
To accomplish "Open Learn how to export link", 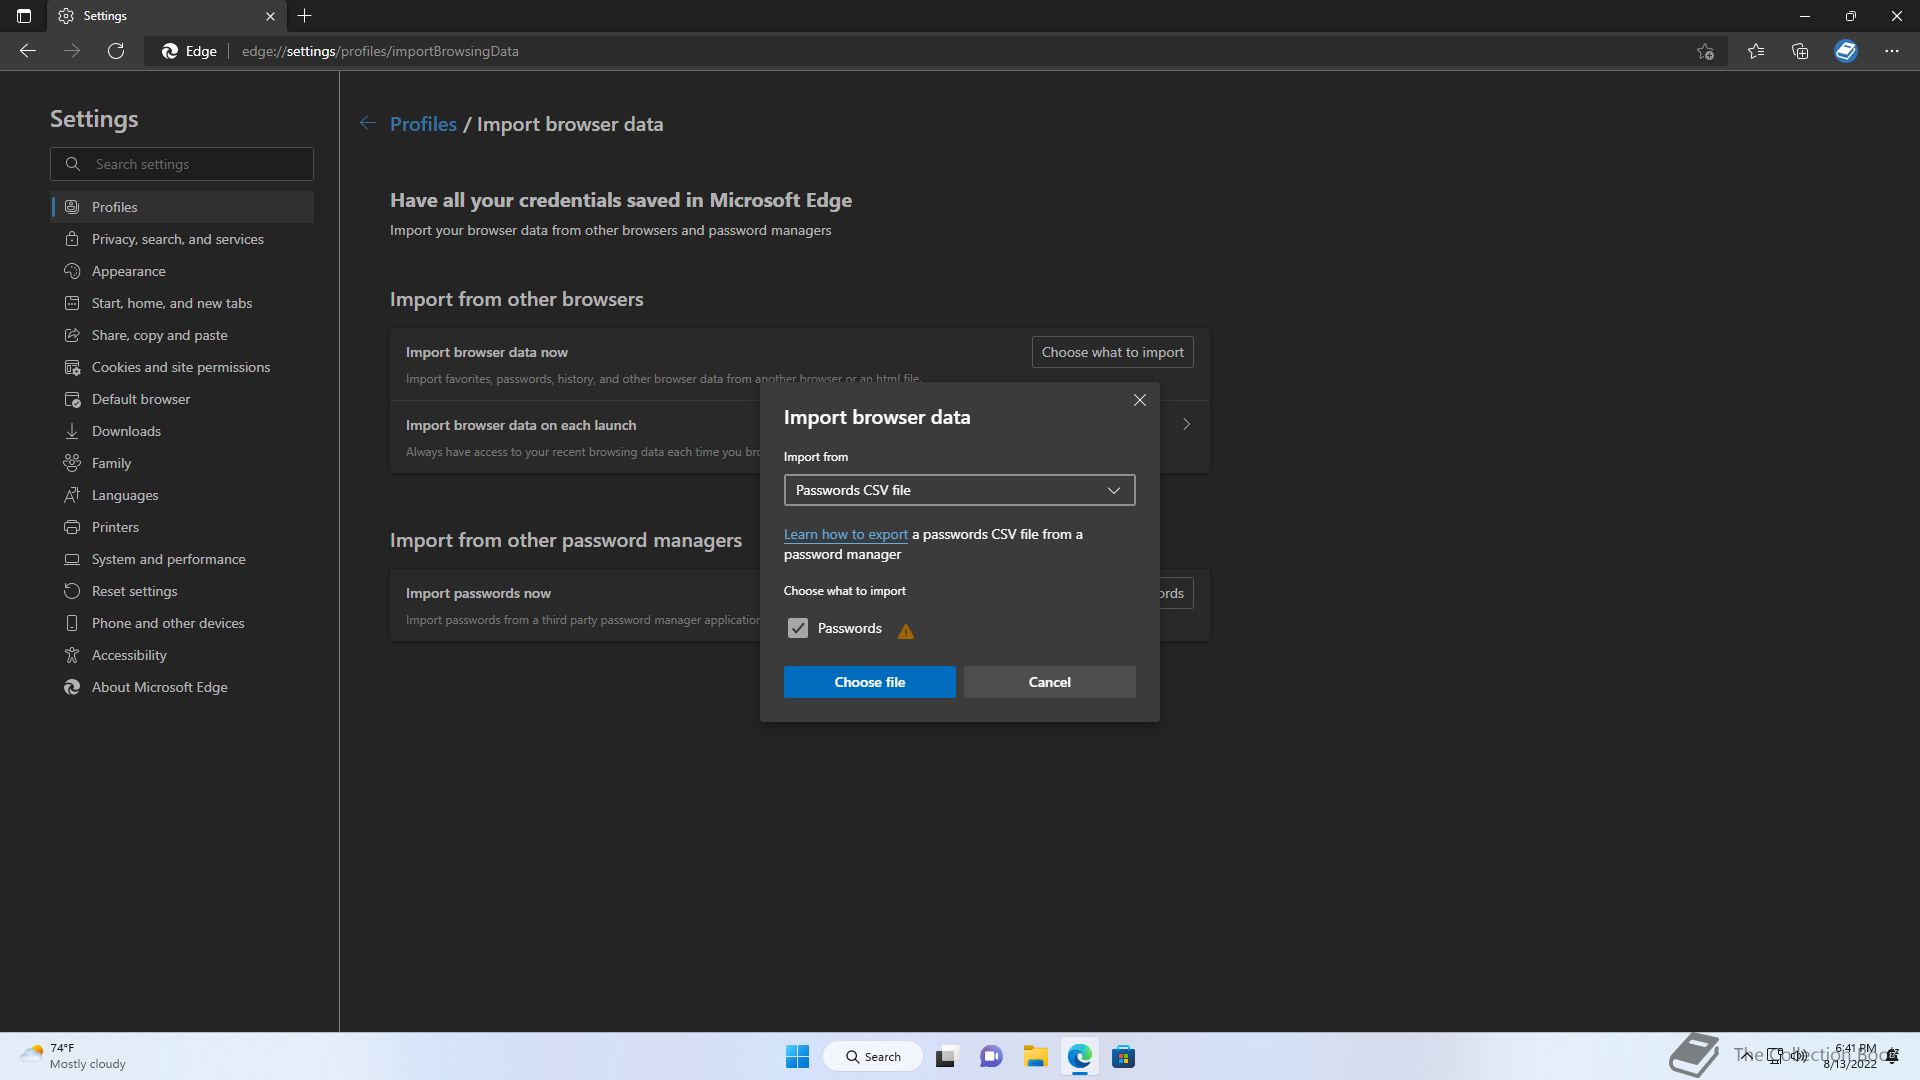I will pyautogui.click(x=845, y=534).
